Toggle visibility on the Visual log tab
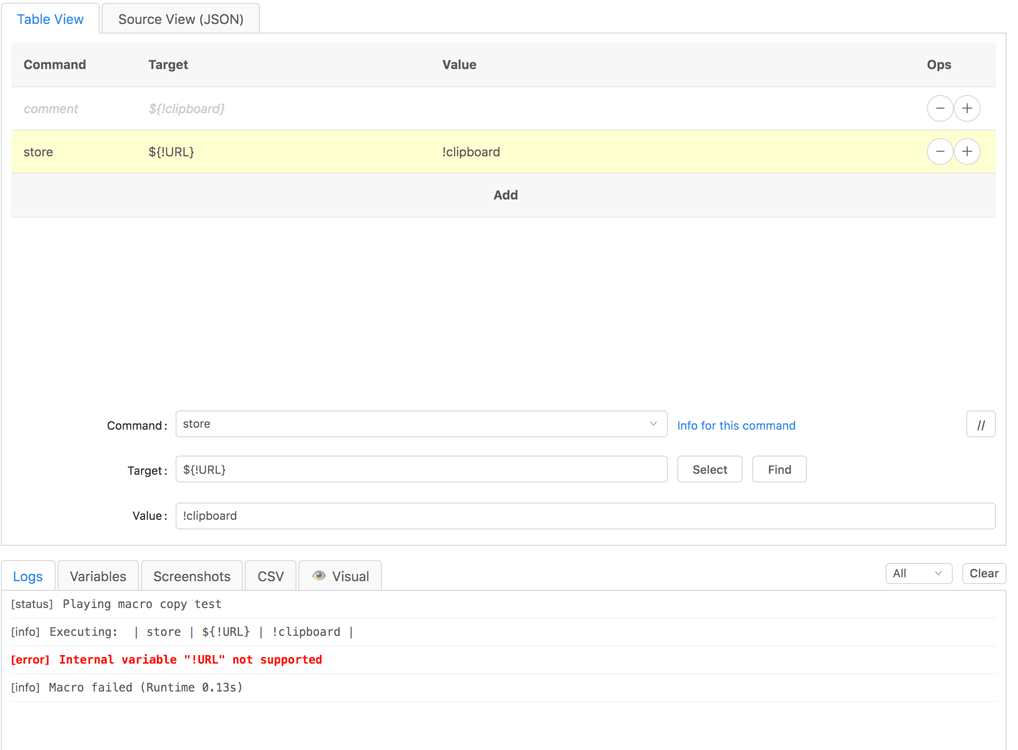This screenshot has height=750, width=1018. tap(342, 575)
